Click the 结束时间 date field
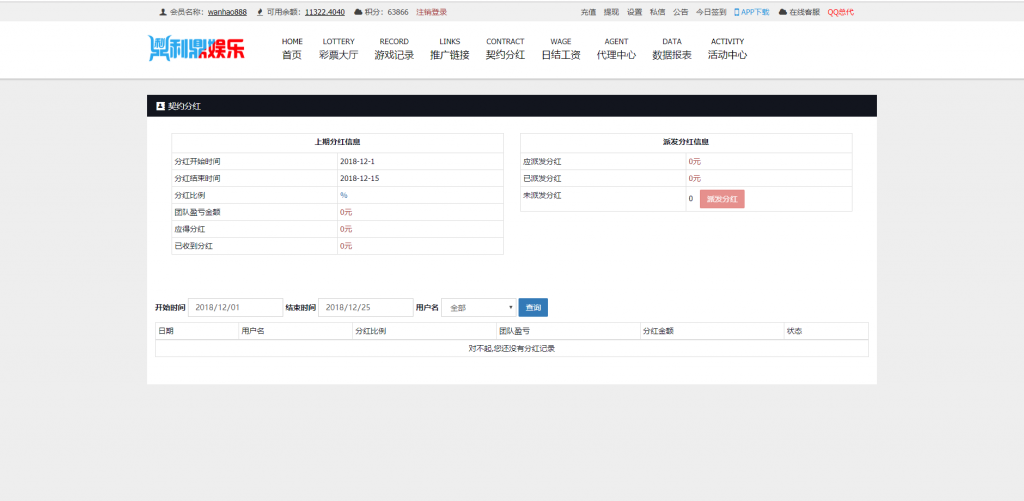 coord(365,308)
